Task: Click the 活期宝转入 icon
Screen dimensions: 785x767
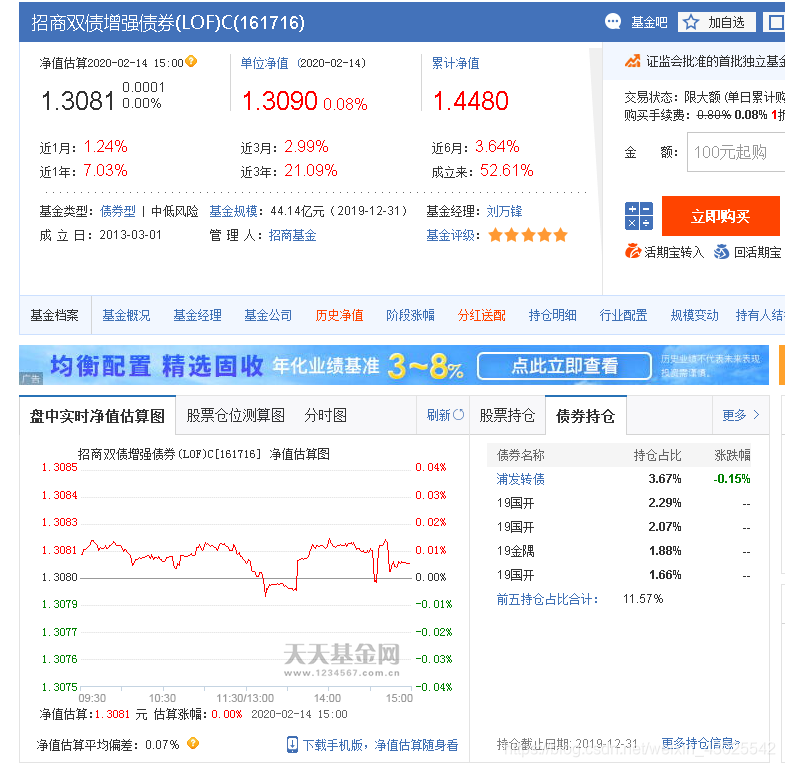Action: pyautogui.click(x=633, y=251)
